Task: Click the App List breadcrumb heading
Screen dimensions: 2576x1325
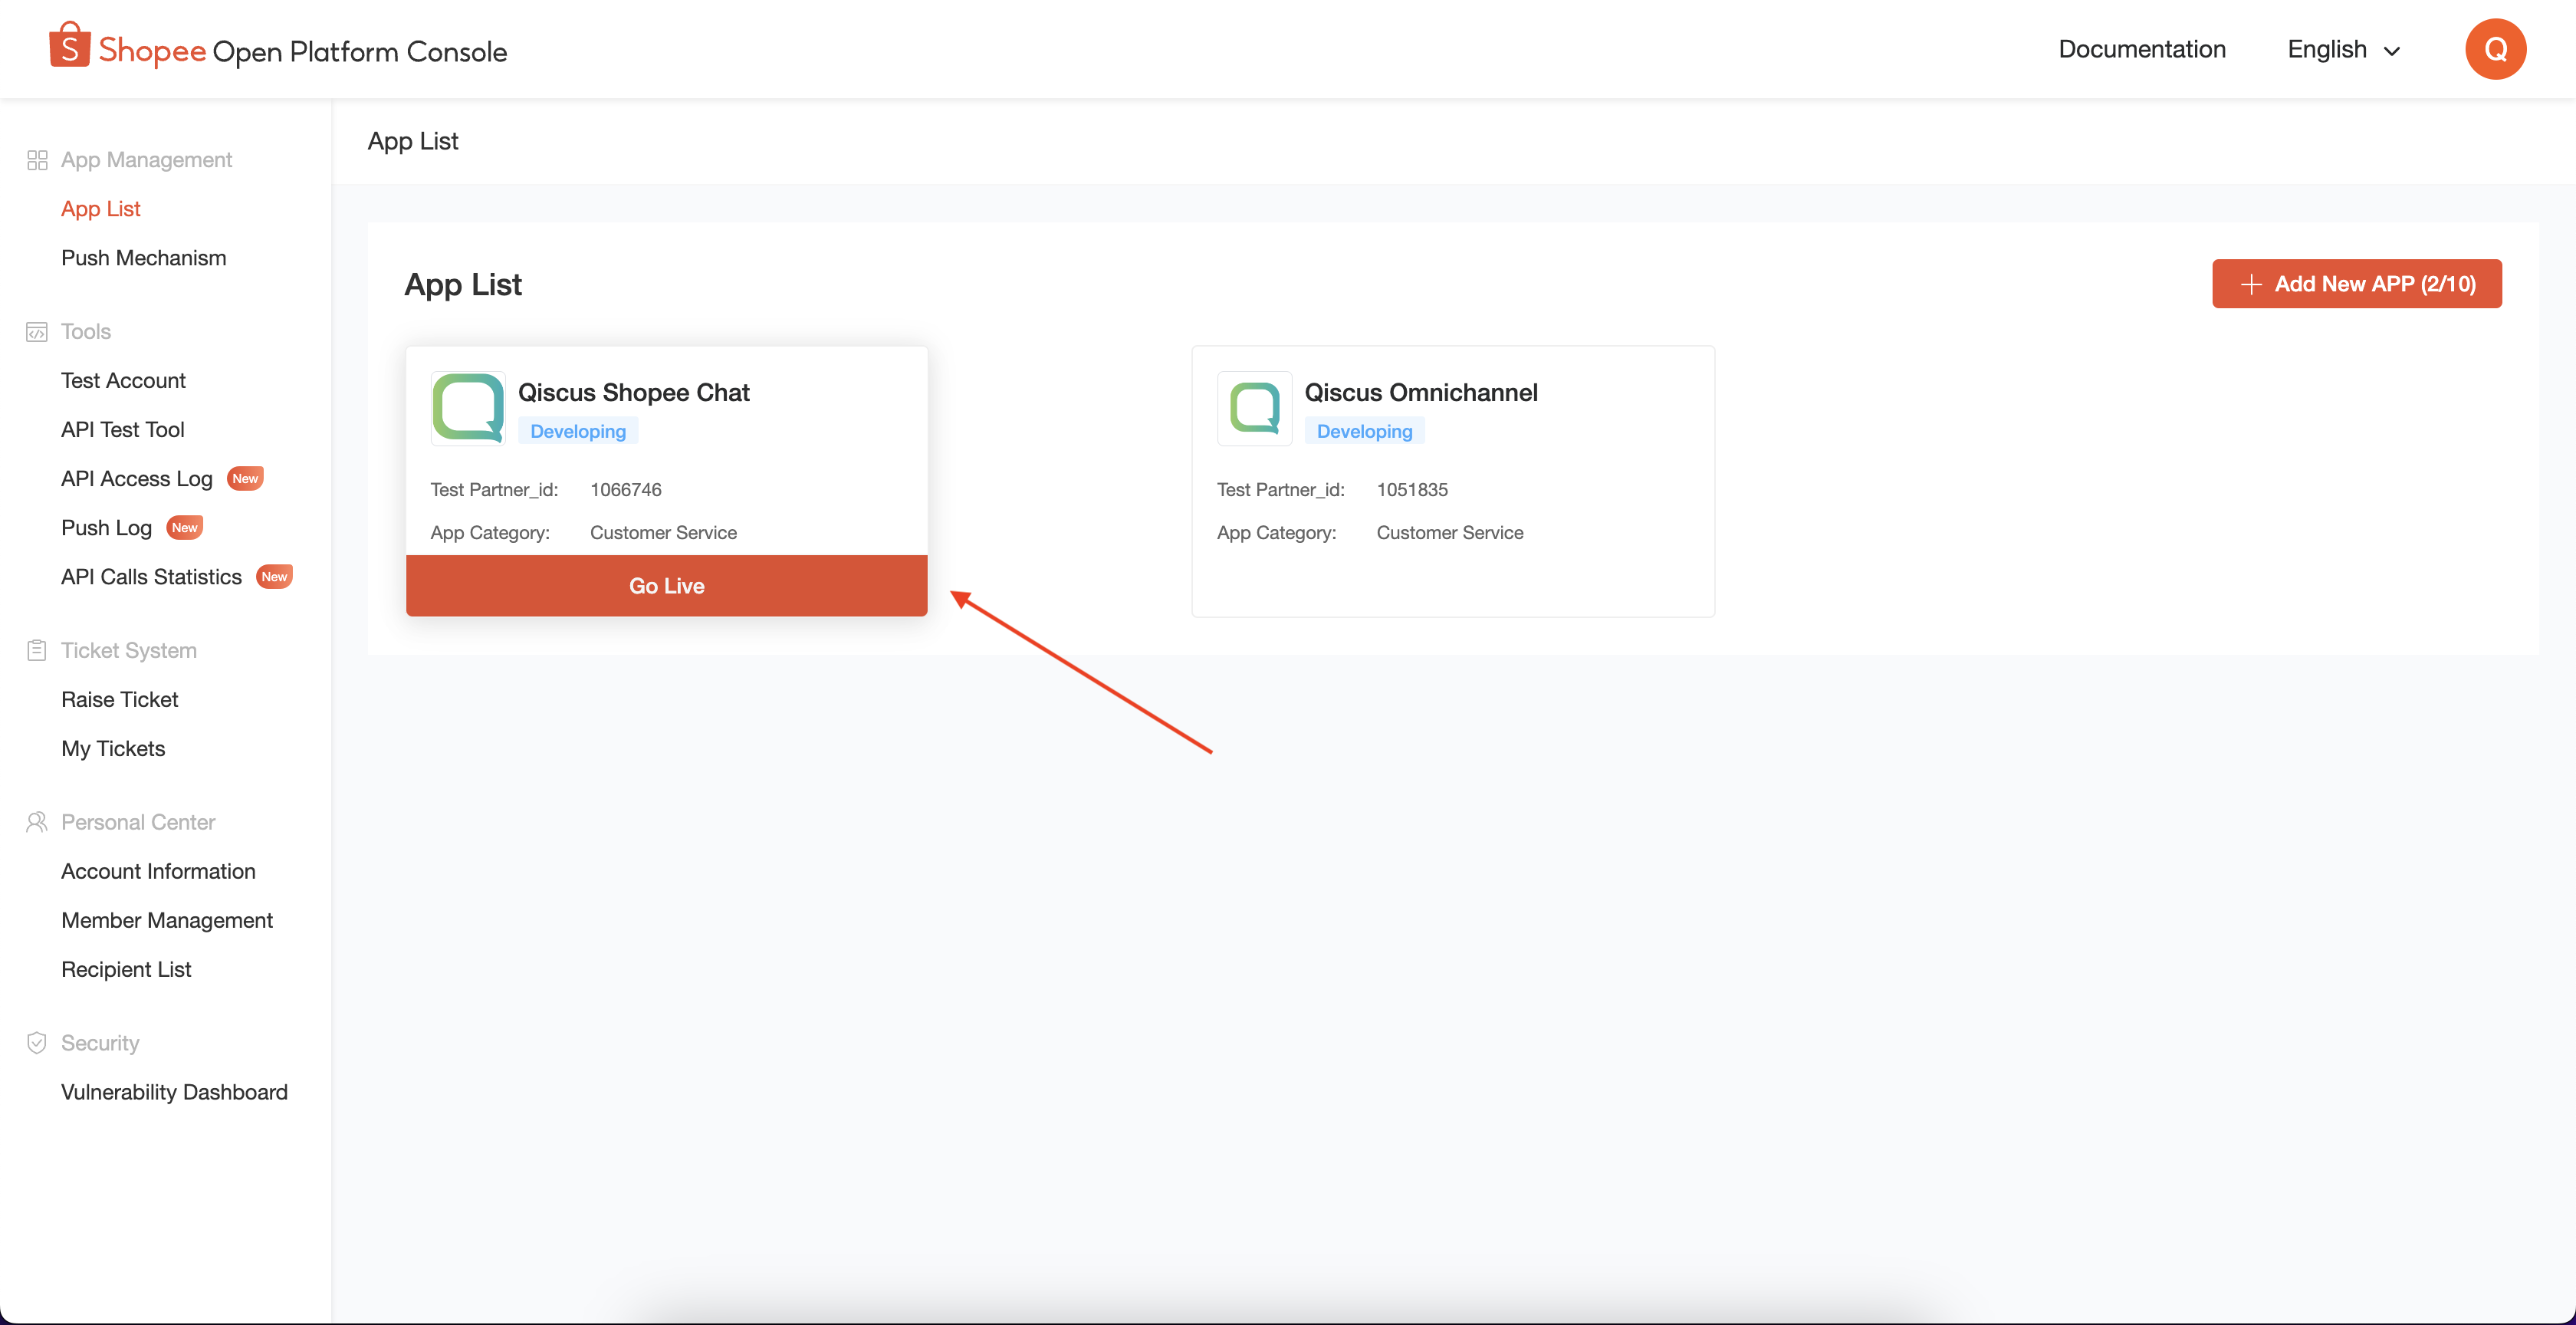Action: 413,142
